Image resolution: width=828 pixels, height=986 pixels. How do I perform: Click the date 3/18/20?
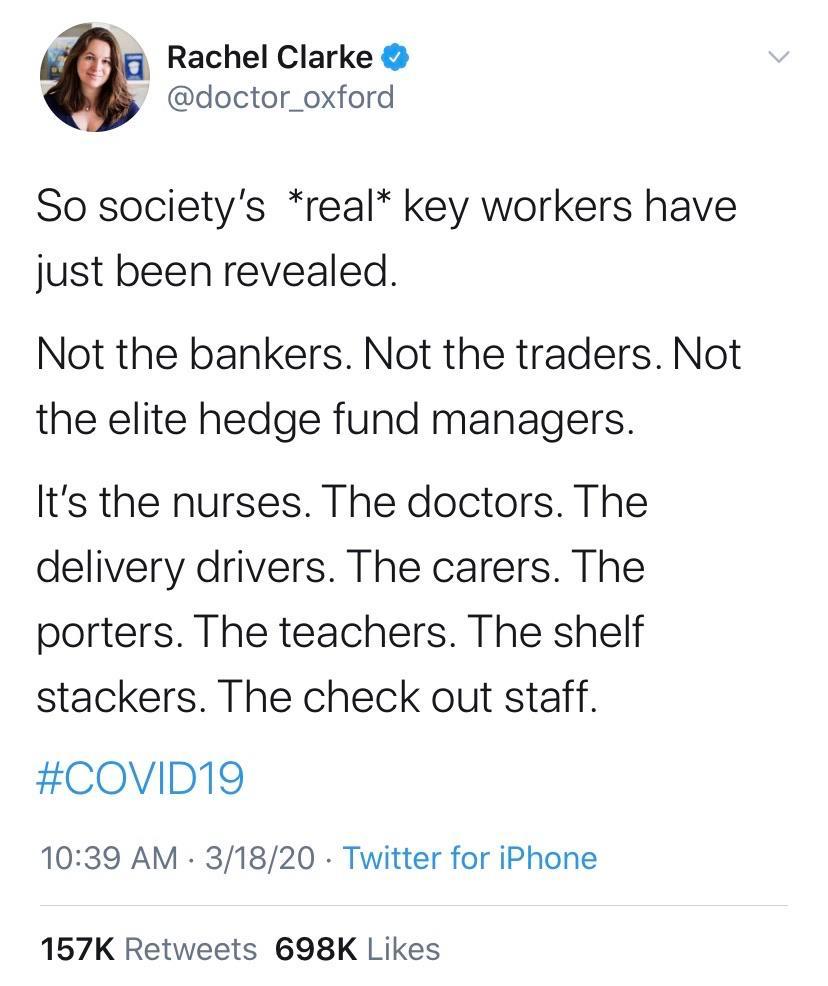[x=251, y=858]
